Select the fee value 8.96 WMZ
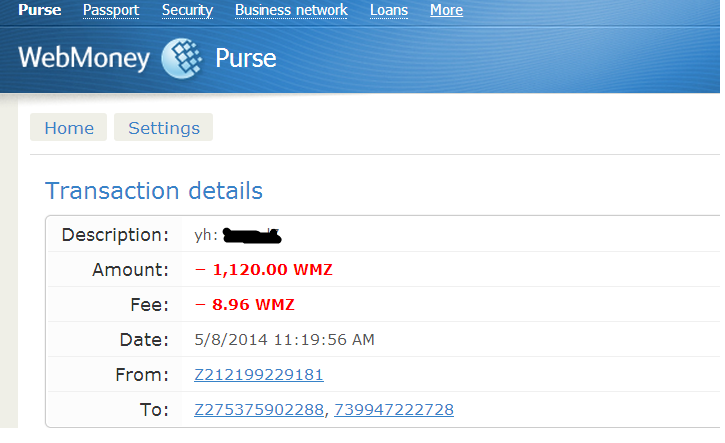 pyautogui.click(x=245, y=305)
